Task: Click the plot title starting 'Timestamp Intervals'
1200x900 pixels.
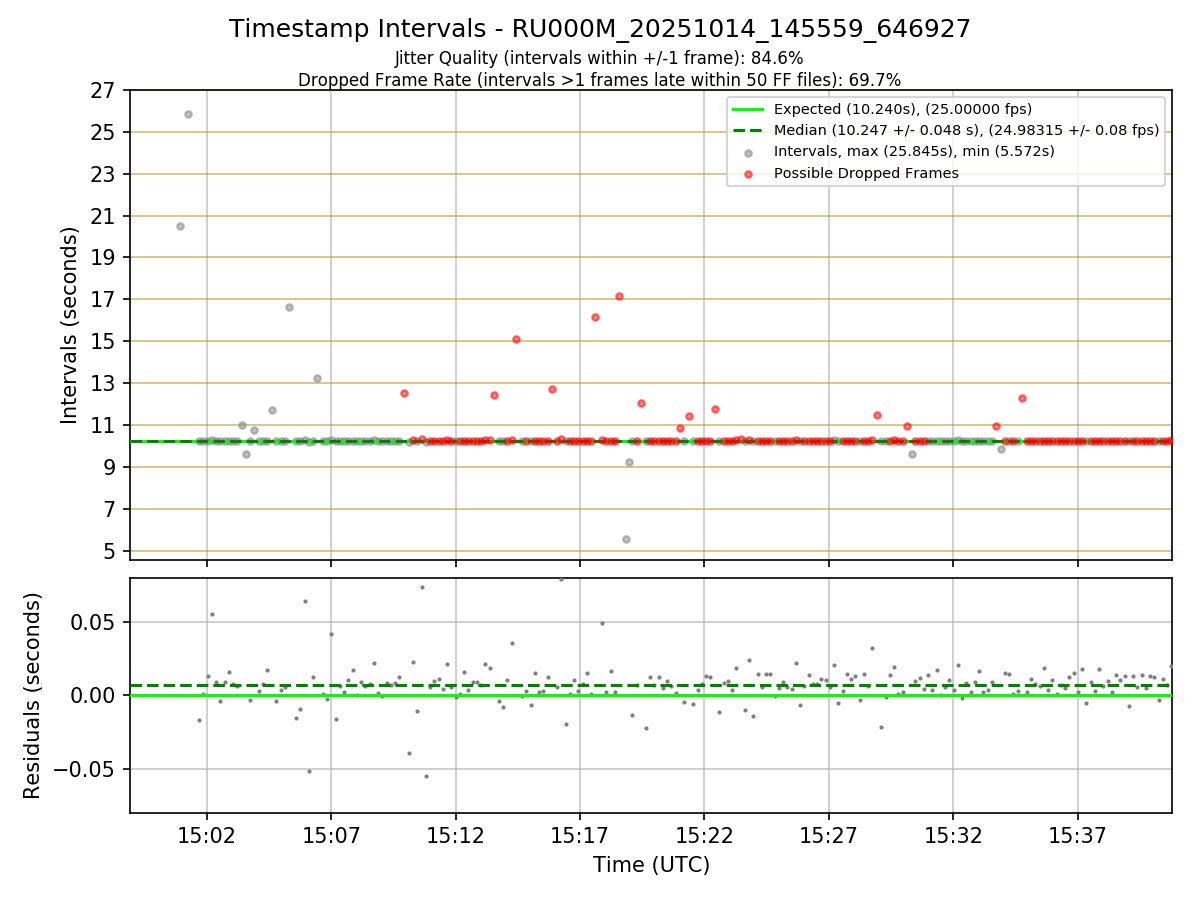Action: (600, 29)
